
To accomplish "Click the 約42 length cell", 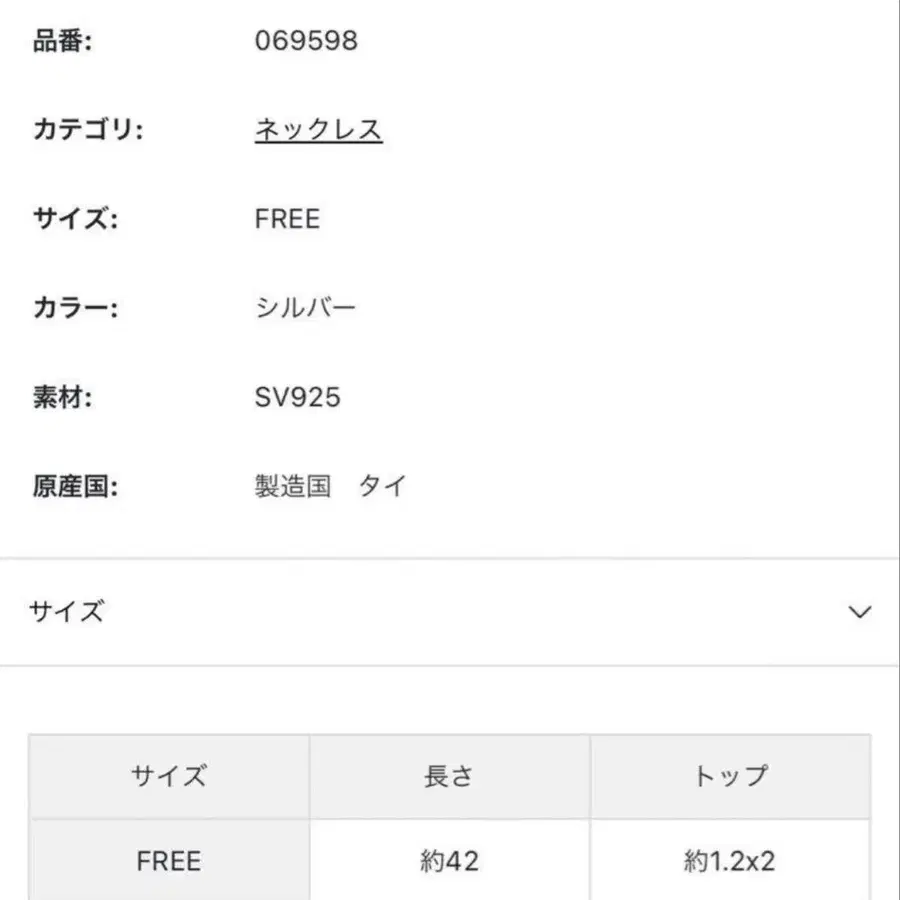I will click(x=449, y=861).
